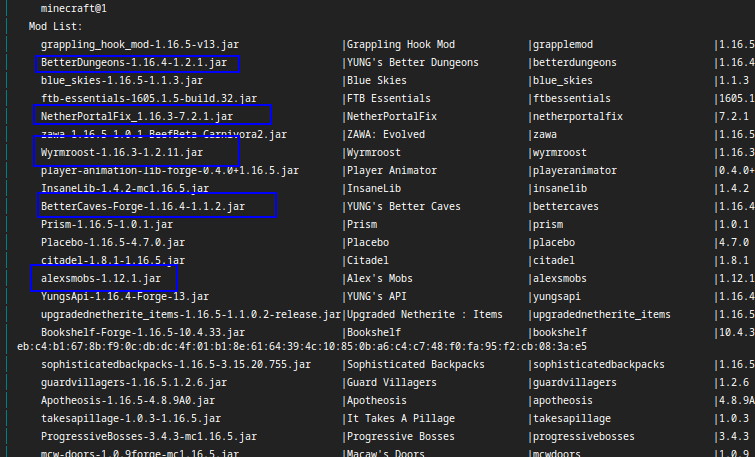This screenshot has height=457, width=755.
Task: Click the 'YUNG's Better Dungeons' mod name
Action: (412, 63)
